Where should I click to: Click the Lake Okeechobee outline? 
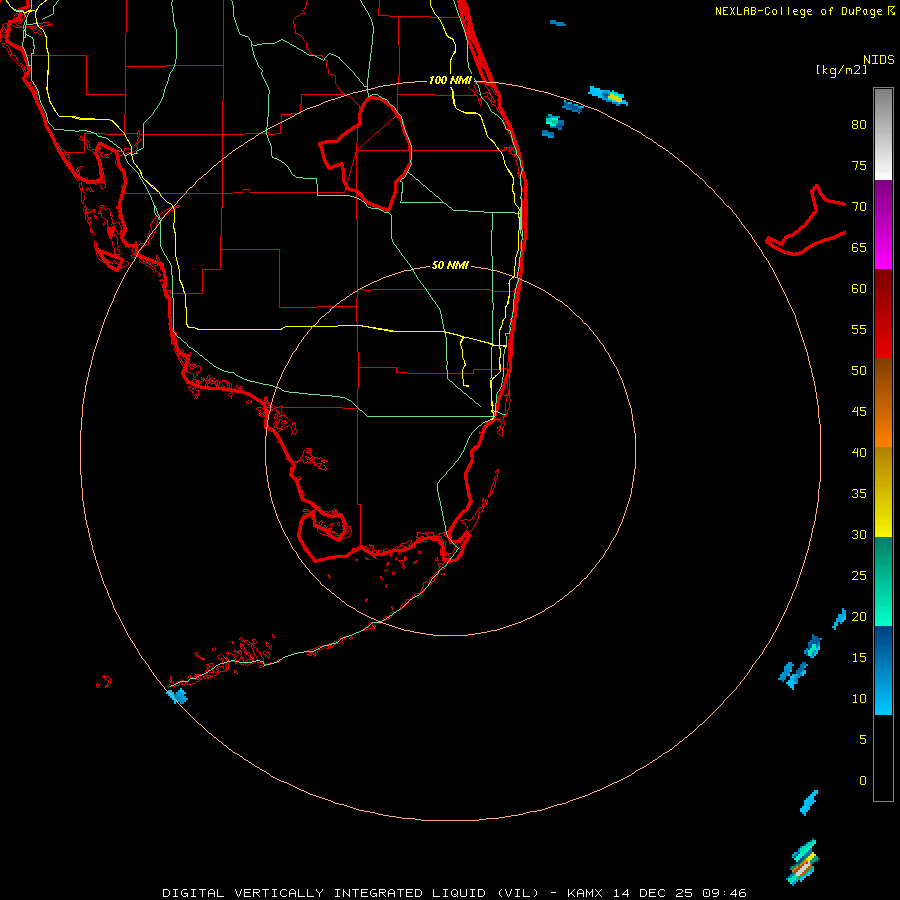point(366,153)
